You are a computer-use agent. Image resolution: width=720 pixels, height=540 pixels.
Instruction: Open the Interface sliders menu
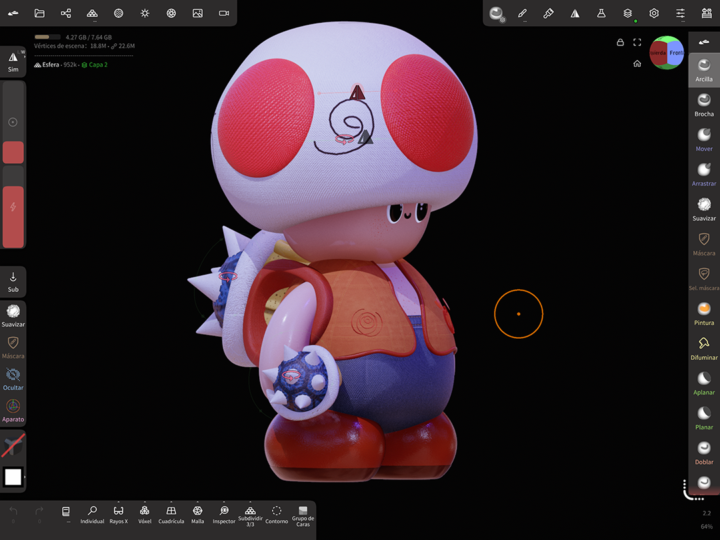[x=680, y=13]
